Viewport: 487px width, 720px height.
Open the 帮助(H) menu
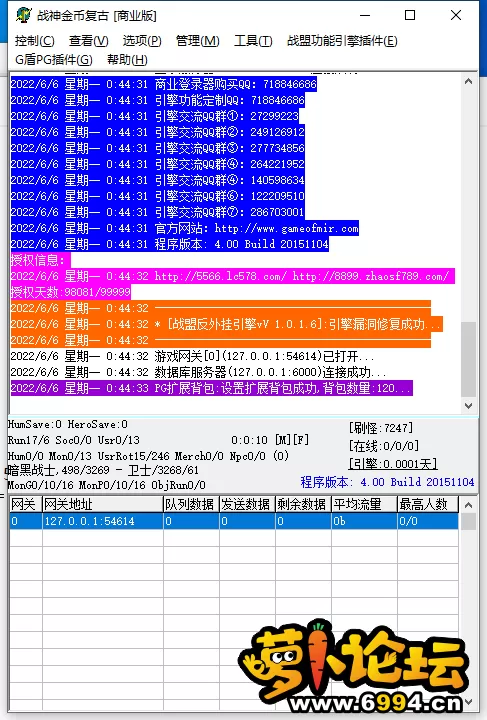pyautogui.click(x=127, y=60)
